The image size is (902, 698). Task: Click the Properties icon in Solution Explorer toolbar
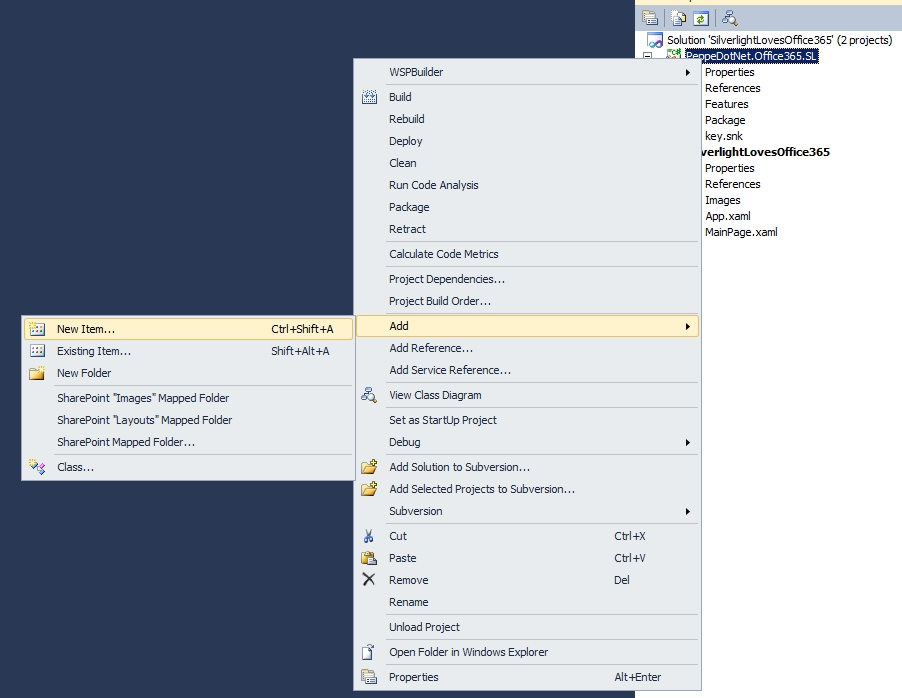point(650,18)
